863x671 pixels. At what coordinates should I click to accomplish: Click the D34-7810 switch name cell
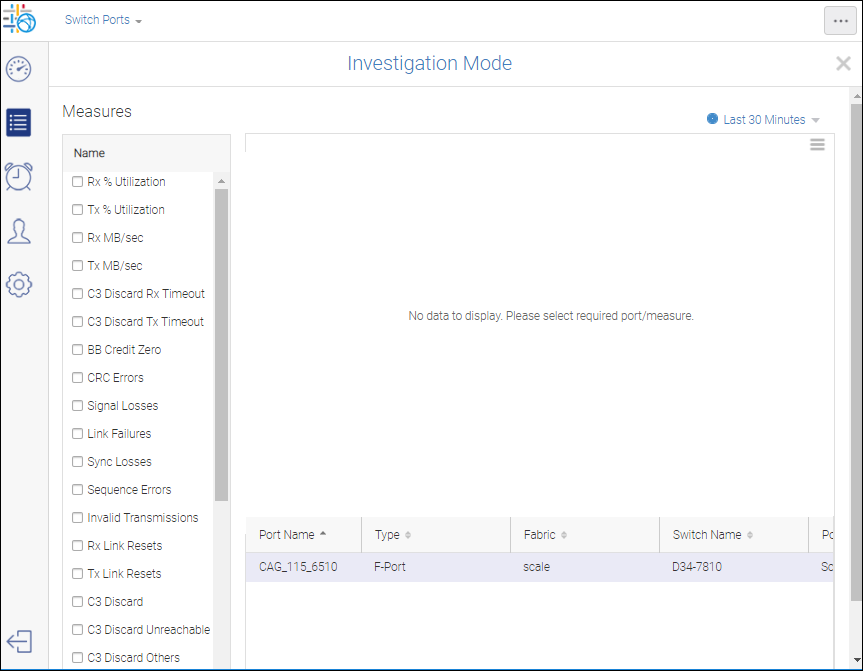pos(697,567)
